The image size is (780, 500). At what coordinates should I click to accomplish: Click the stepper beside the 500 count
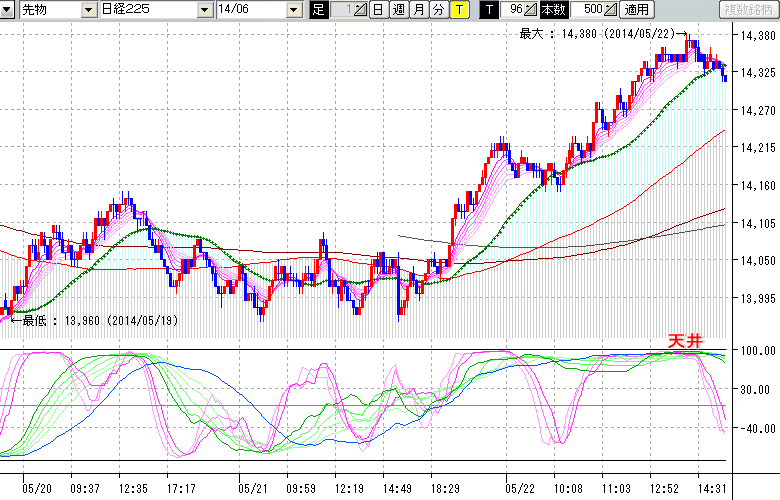coord(611,10)
